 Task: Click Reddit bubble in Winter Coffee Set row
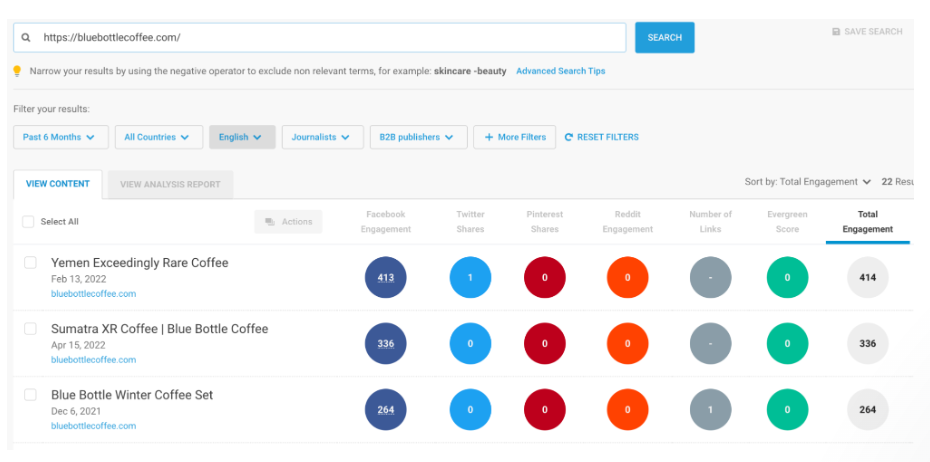pos(628,409)
